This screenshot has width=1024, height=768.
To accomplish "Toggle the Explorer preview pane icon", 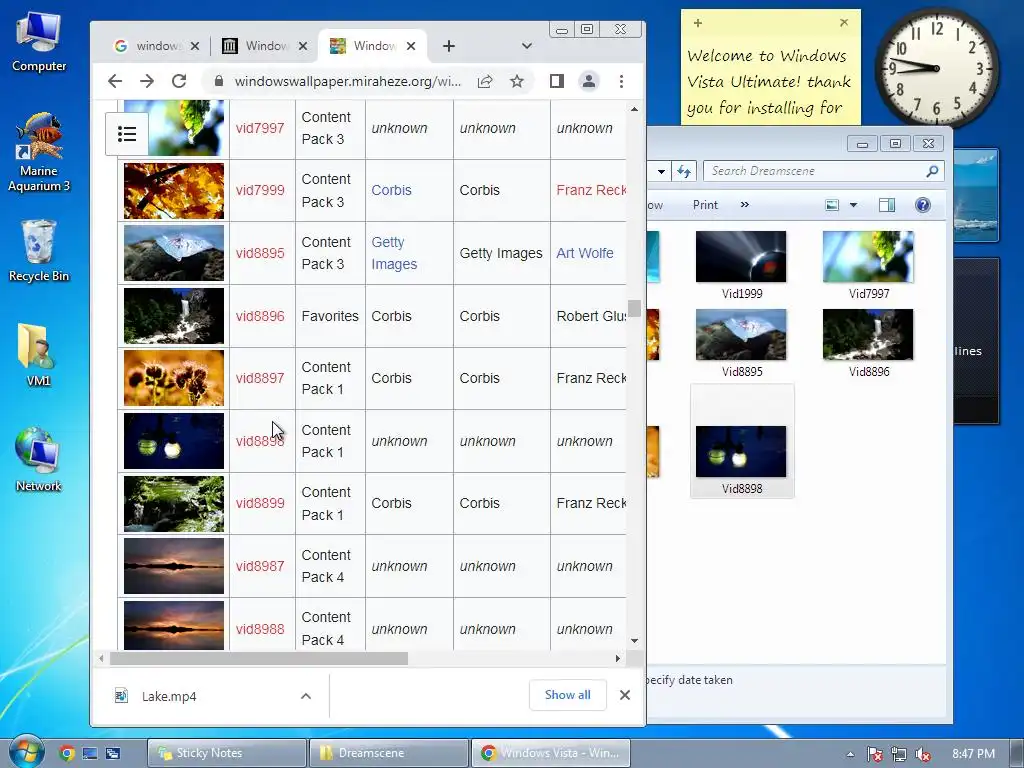I will (x=887, y=205).
